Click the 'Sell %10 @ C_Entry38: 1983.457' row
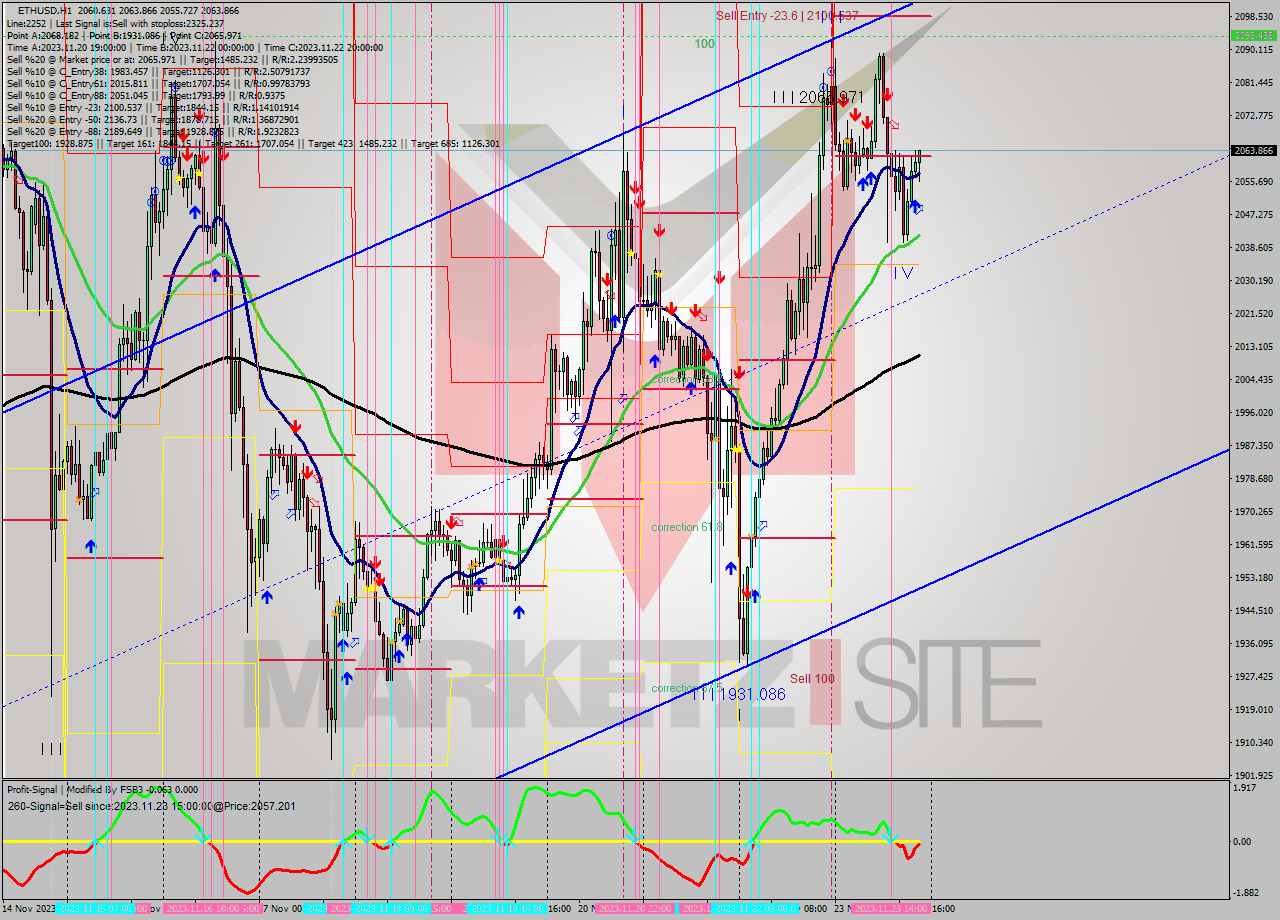 158,71
